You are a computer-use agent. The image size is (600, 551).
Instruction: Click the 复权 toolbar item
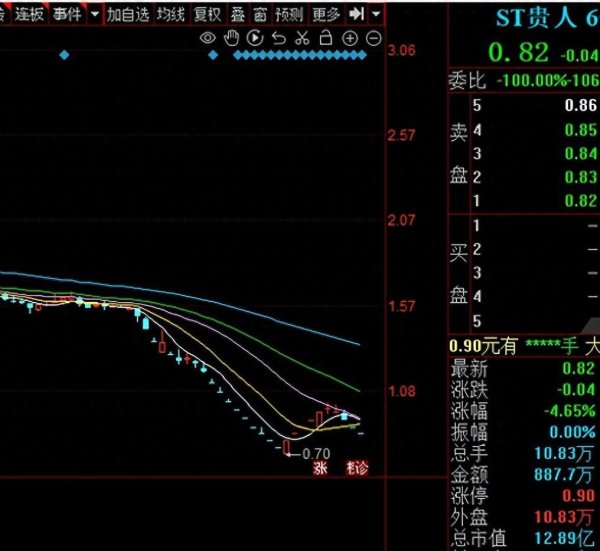(207, 15)
